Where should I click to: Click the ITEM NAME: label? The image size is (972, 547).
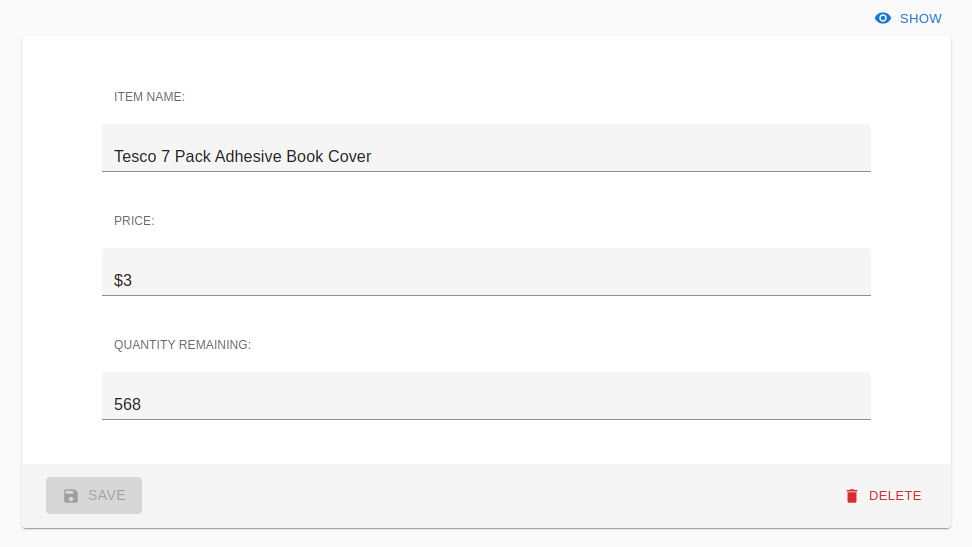pos(149,97)
